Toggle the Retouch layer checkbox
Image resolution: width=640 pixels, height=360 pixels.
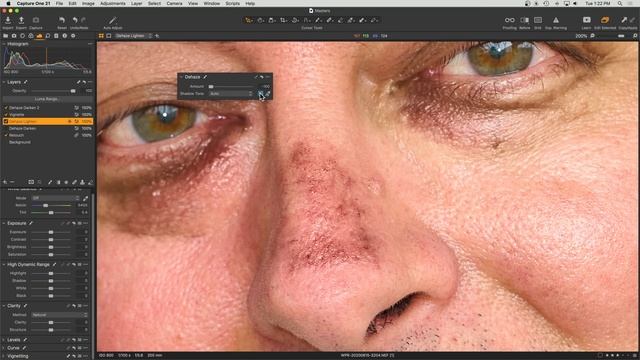pyautogui.click(x=6, y=135)
